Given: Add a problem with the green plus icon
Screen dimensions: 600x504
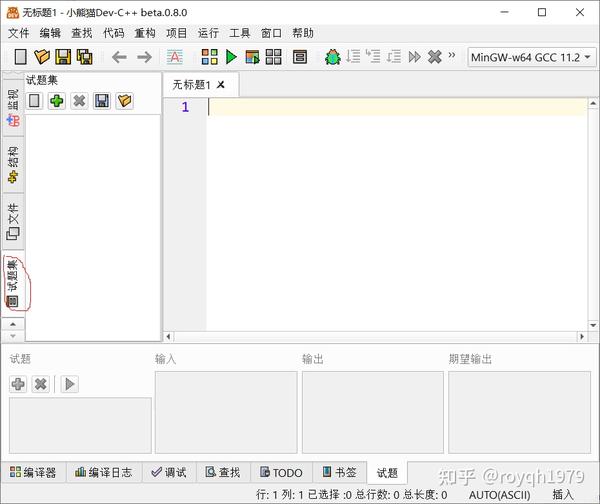Looking at the screenshot, I should click(x=57, y=101).
